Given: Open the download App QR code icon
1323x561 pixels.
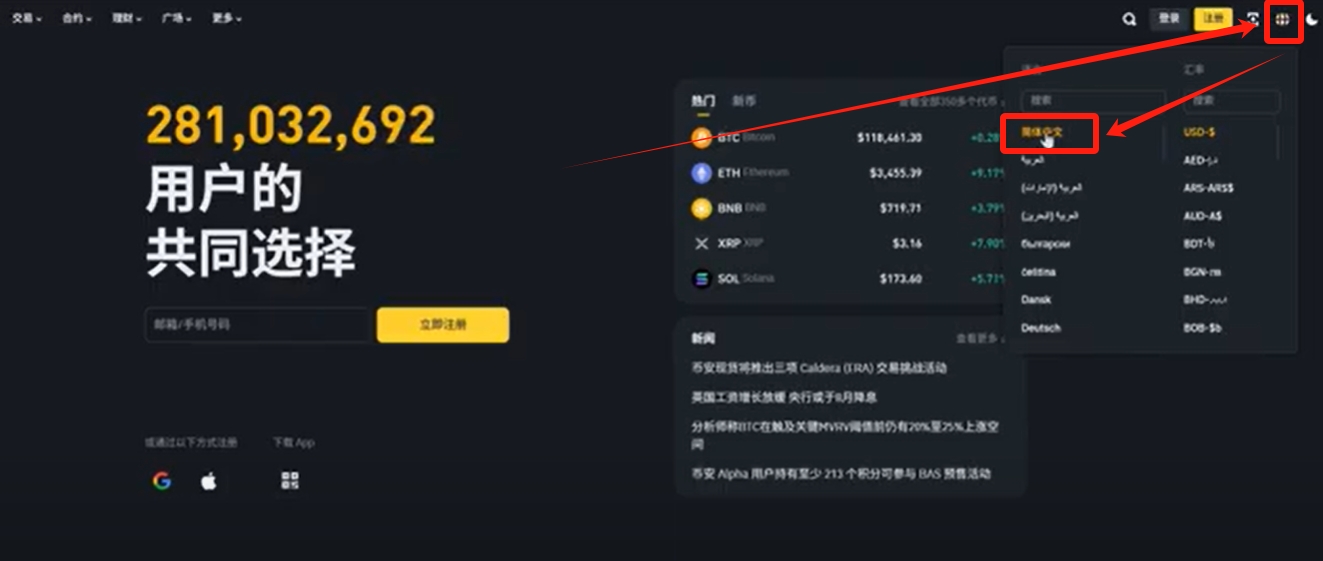Looking at the screenshot, I should point(290,481).
